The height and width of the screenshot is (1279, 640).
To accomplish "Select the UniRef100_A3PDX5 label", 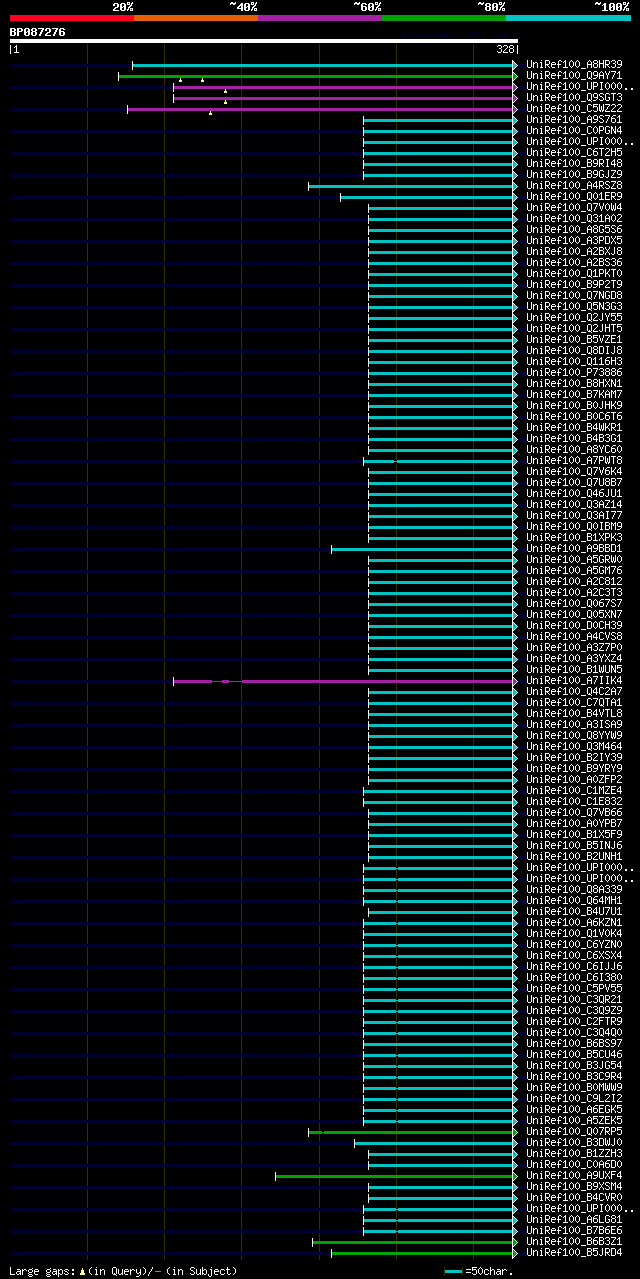I will 574,240.
